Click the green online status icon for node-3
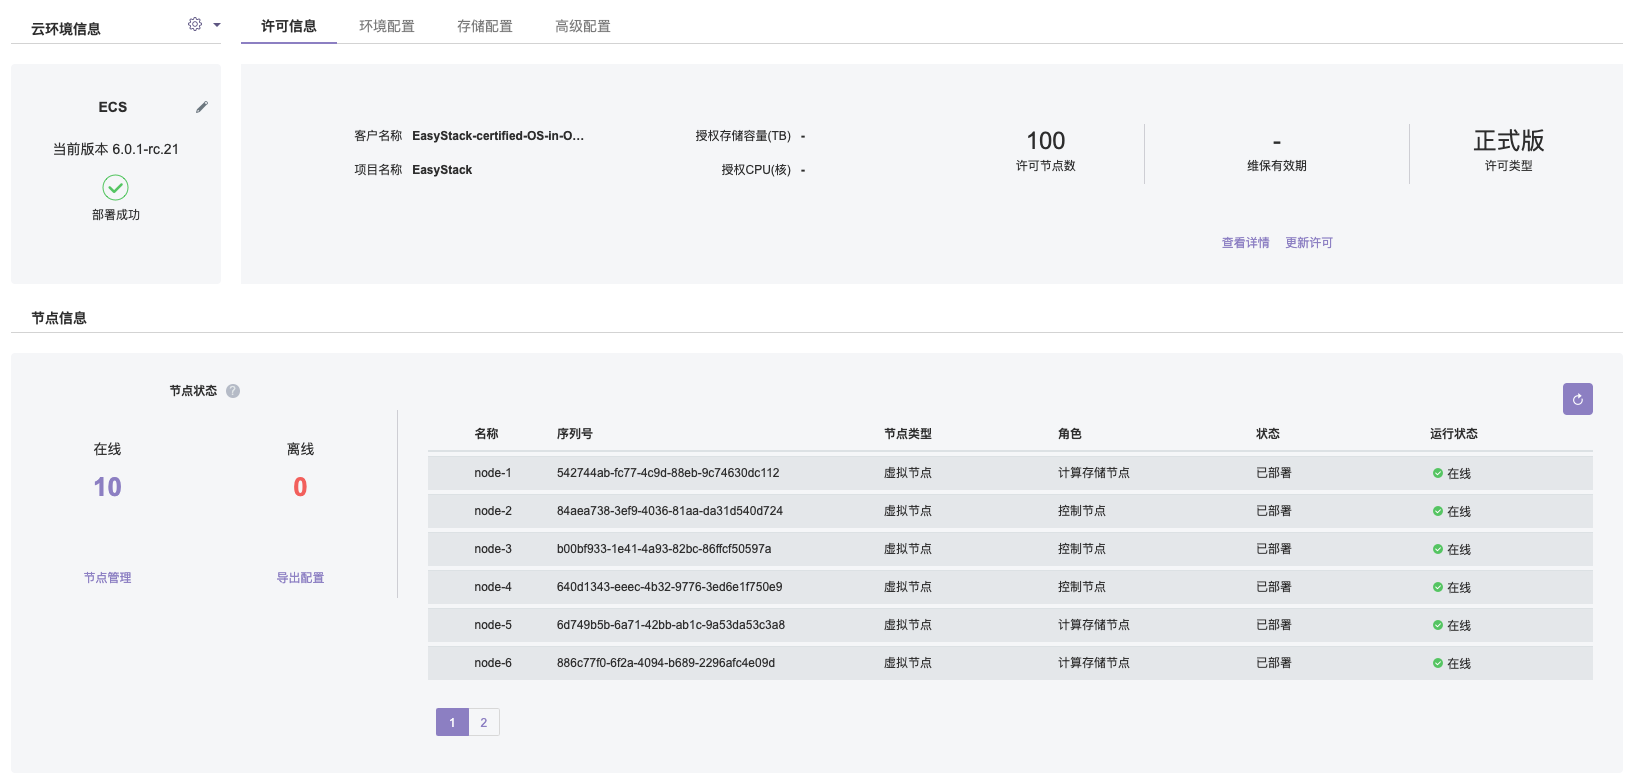Screen dimensions: 1626x779 tap(1437, 549)
